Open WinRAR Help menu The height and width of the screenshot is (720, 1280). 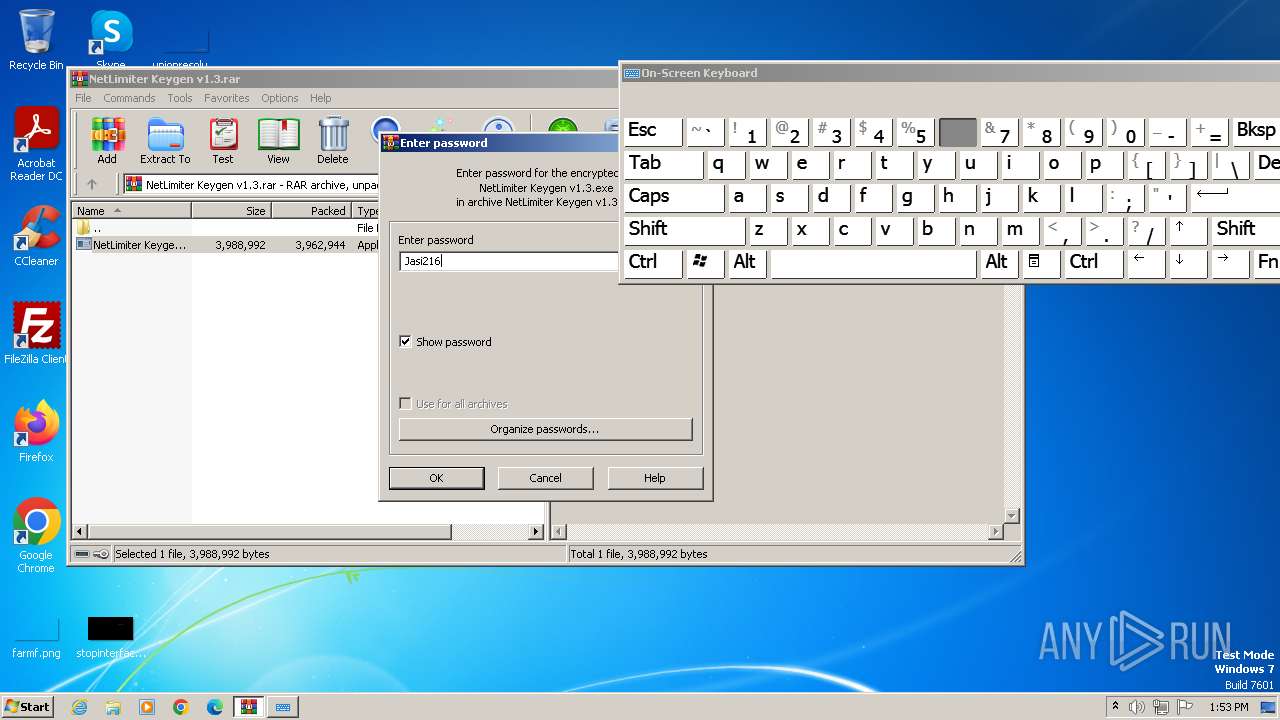pos(320,98)
